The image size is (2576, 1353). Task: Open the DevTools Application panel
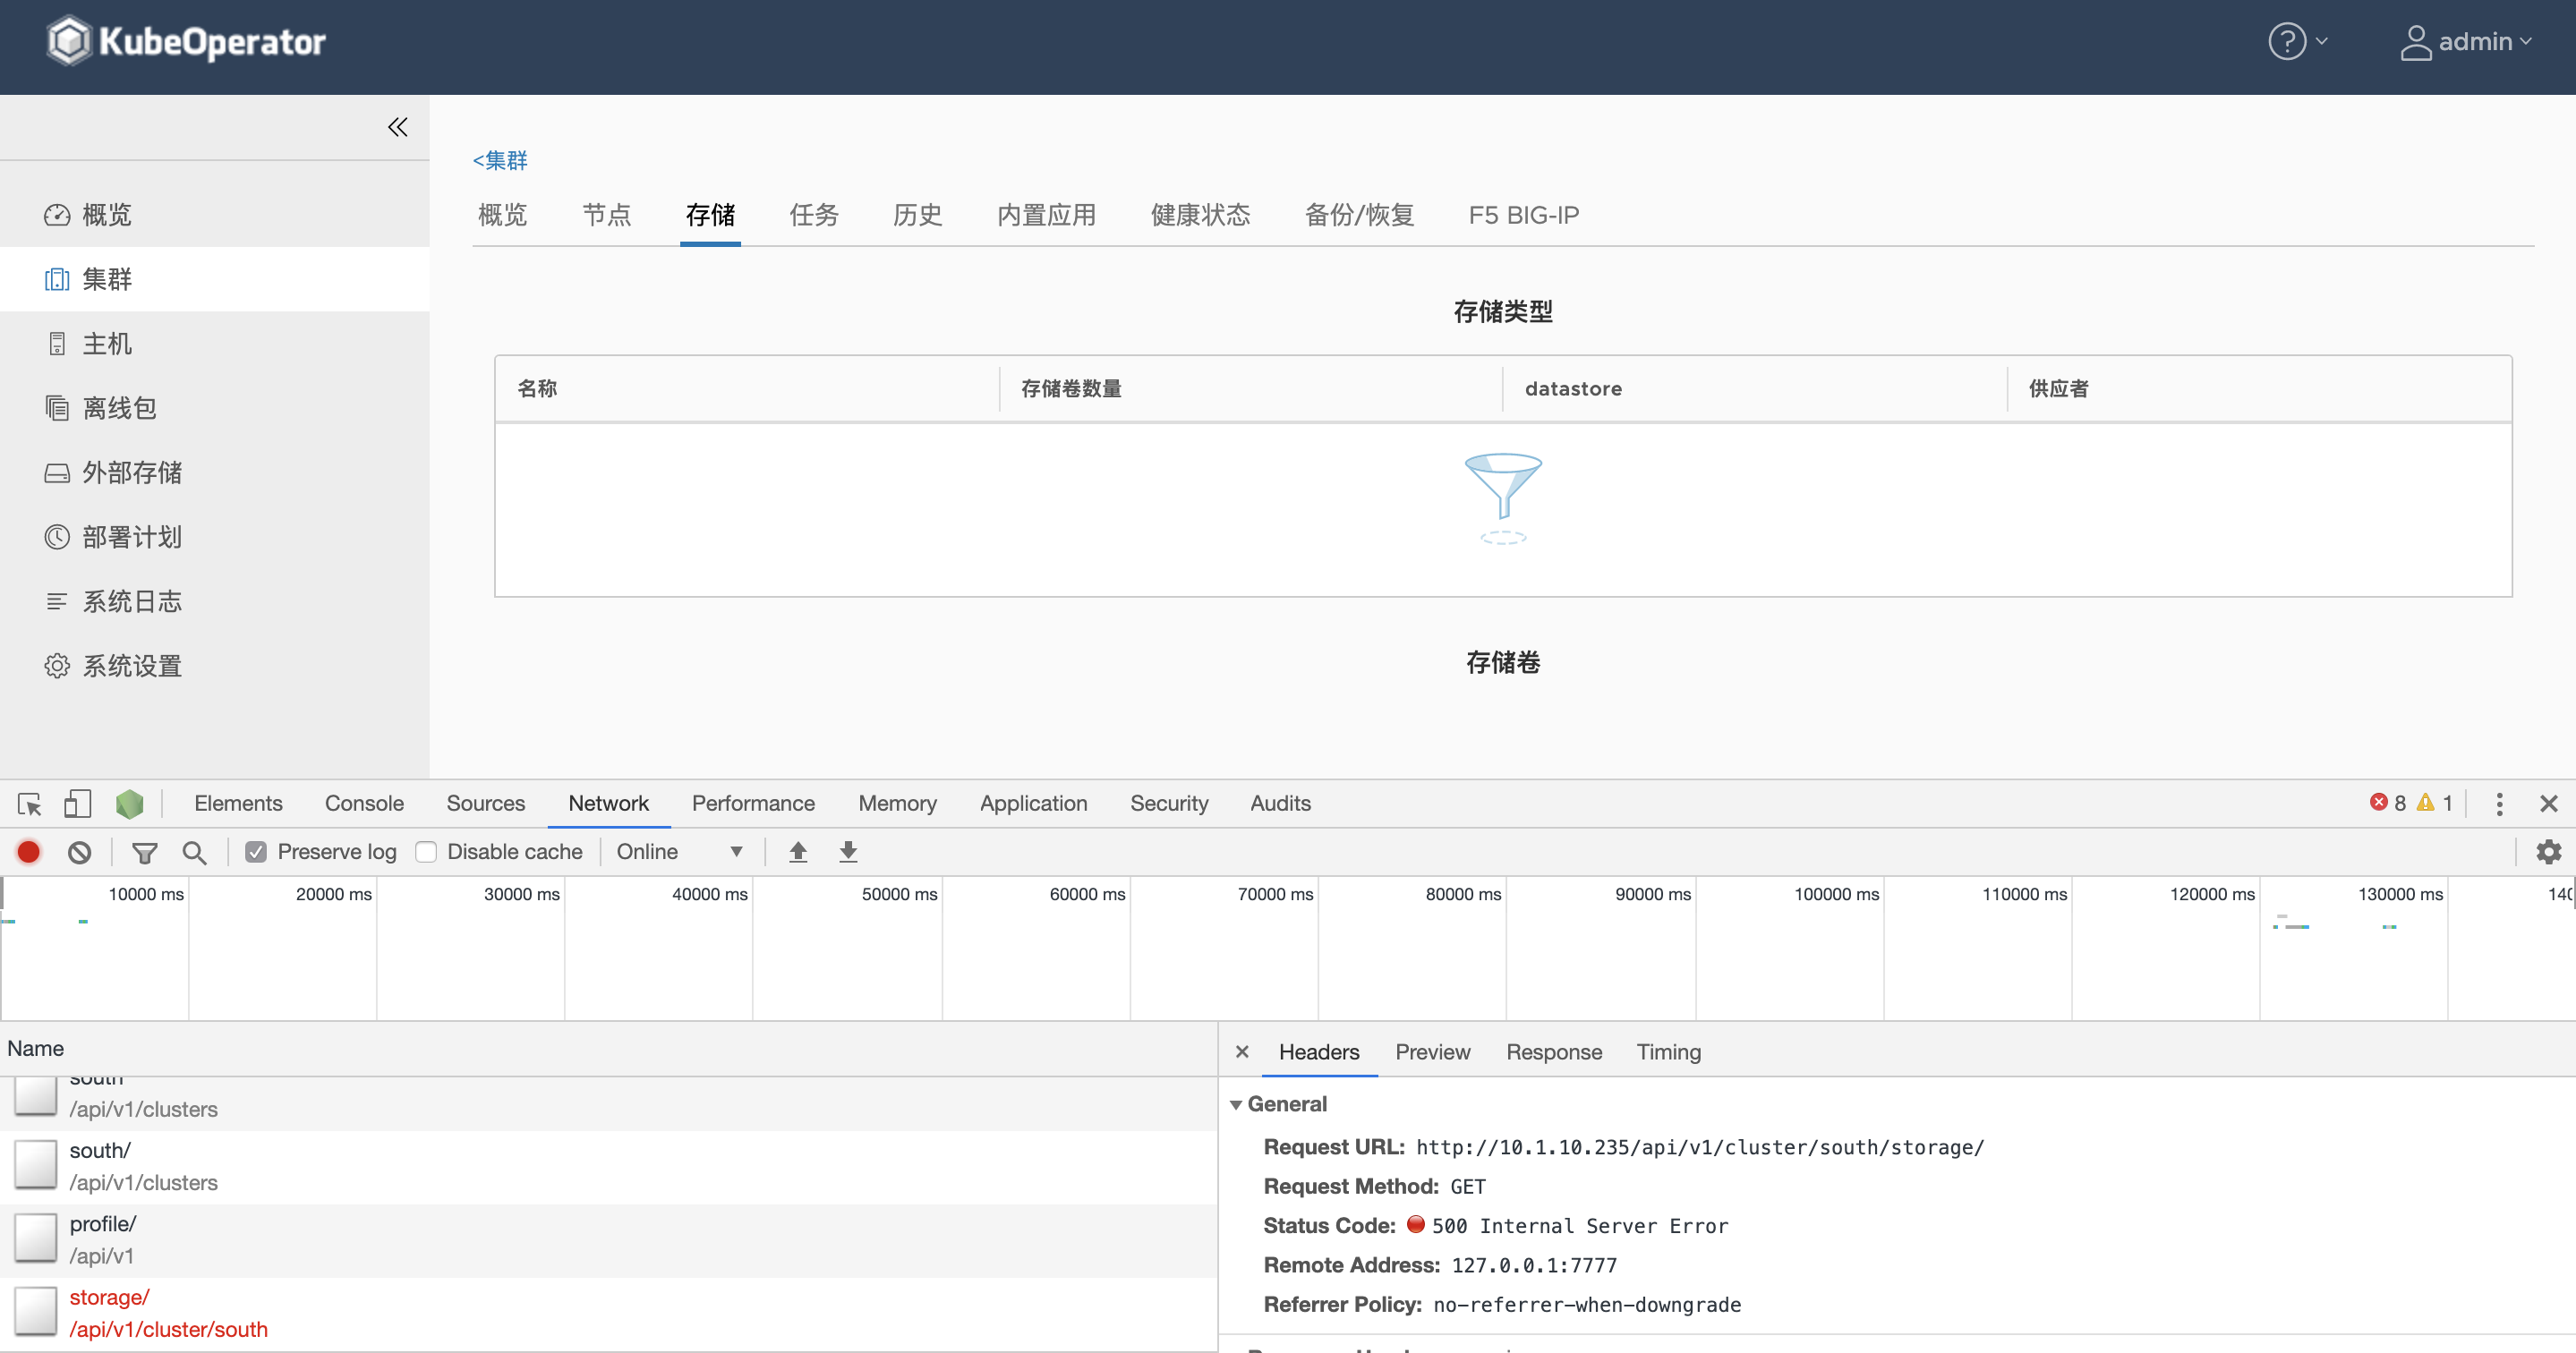point(1033,803)
